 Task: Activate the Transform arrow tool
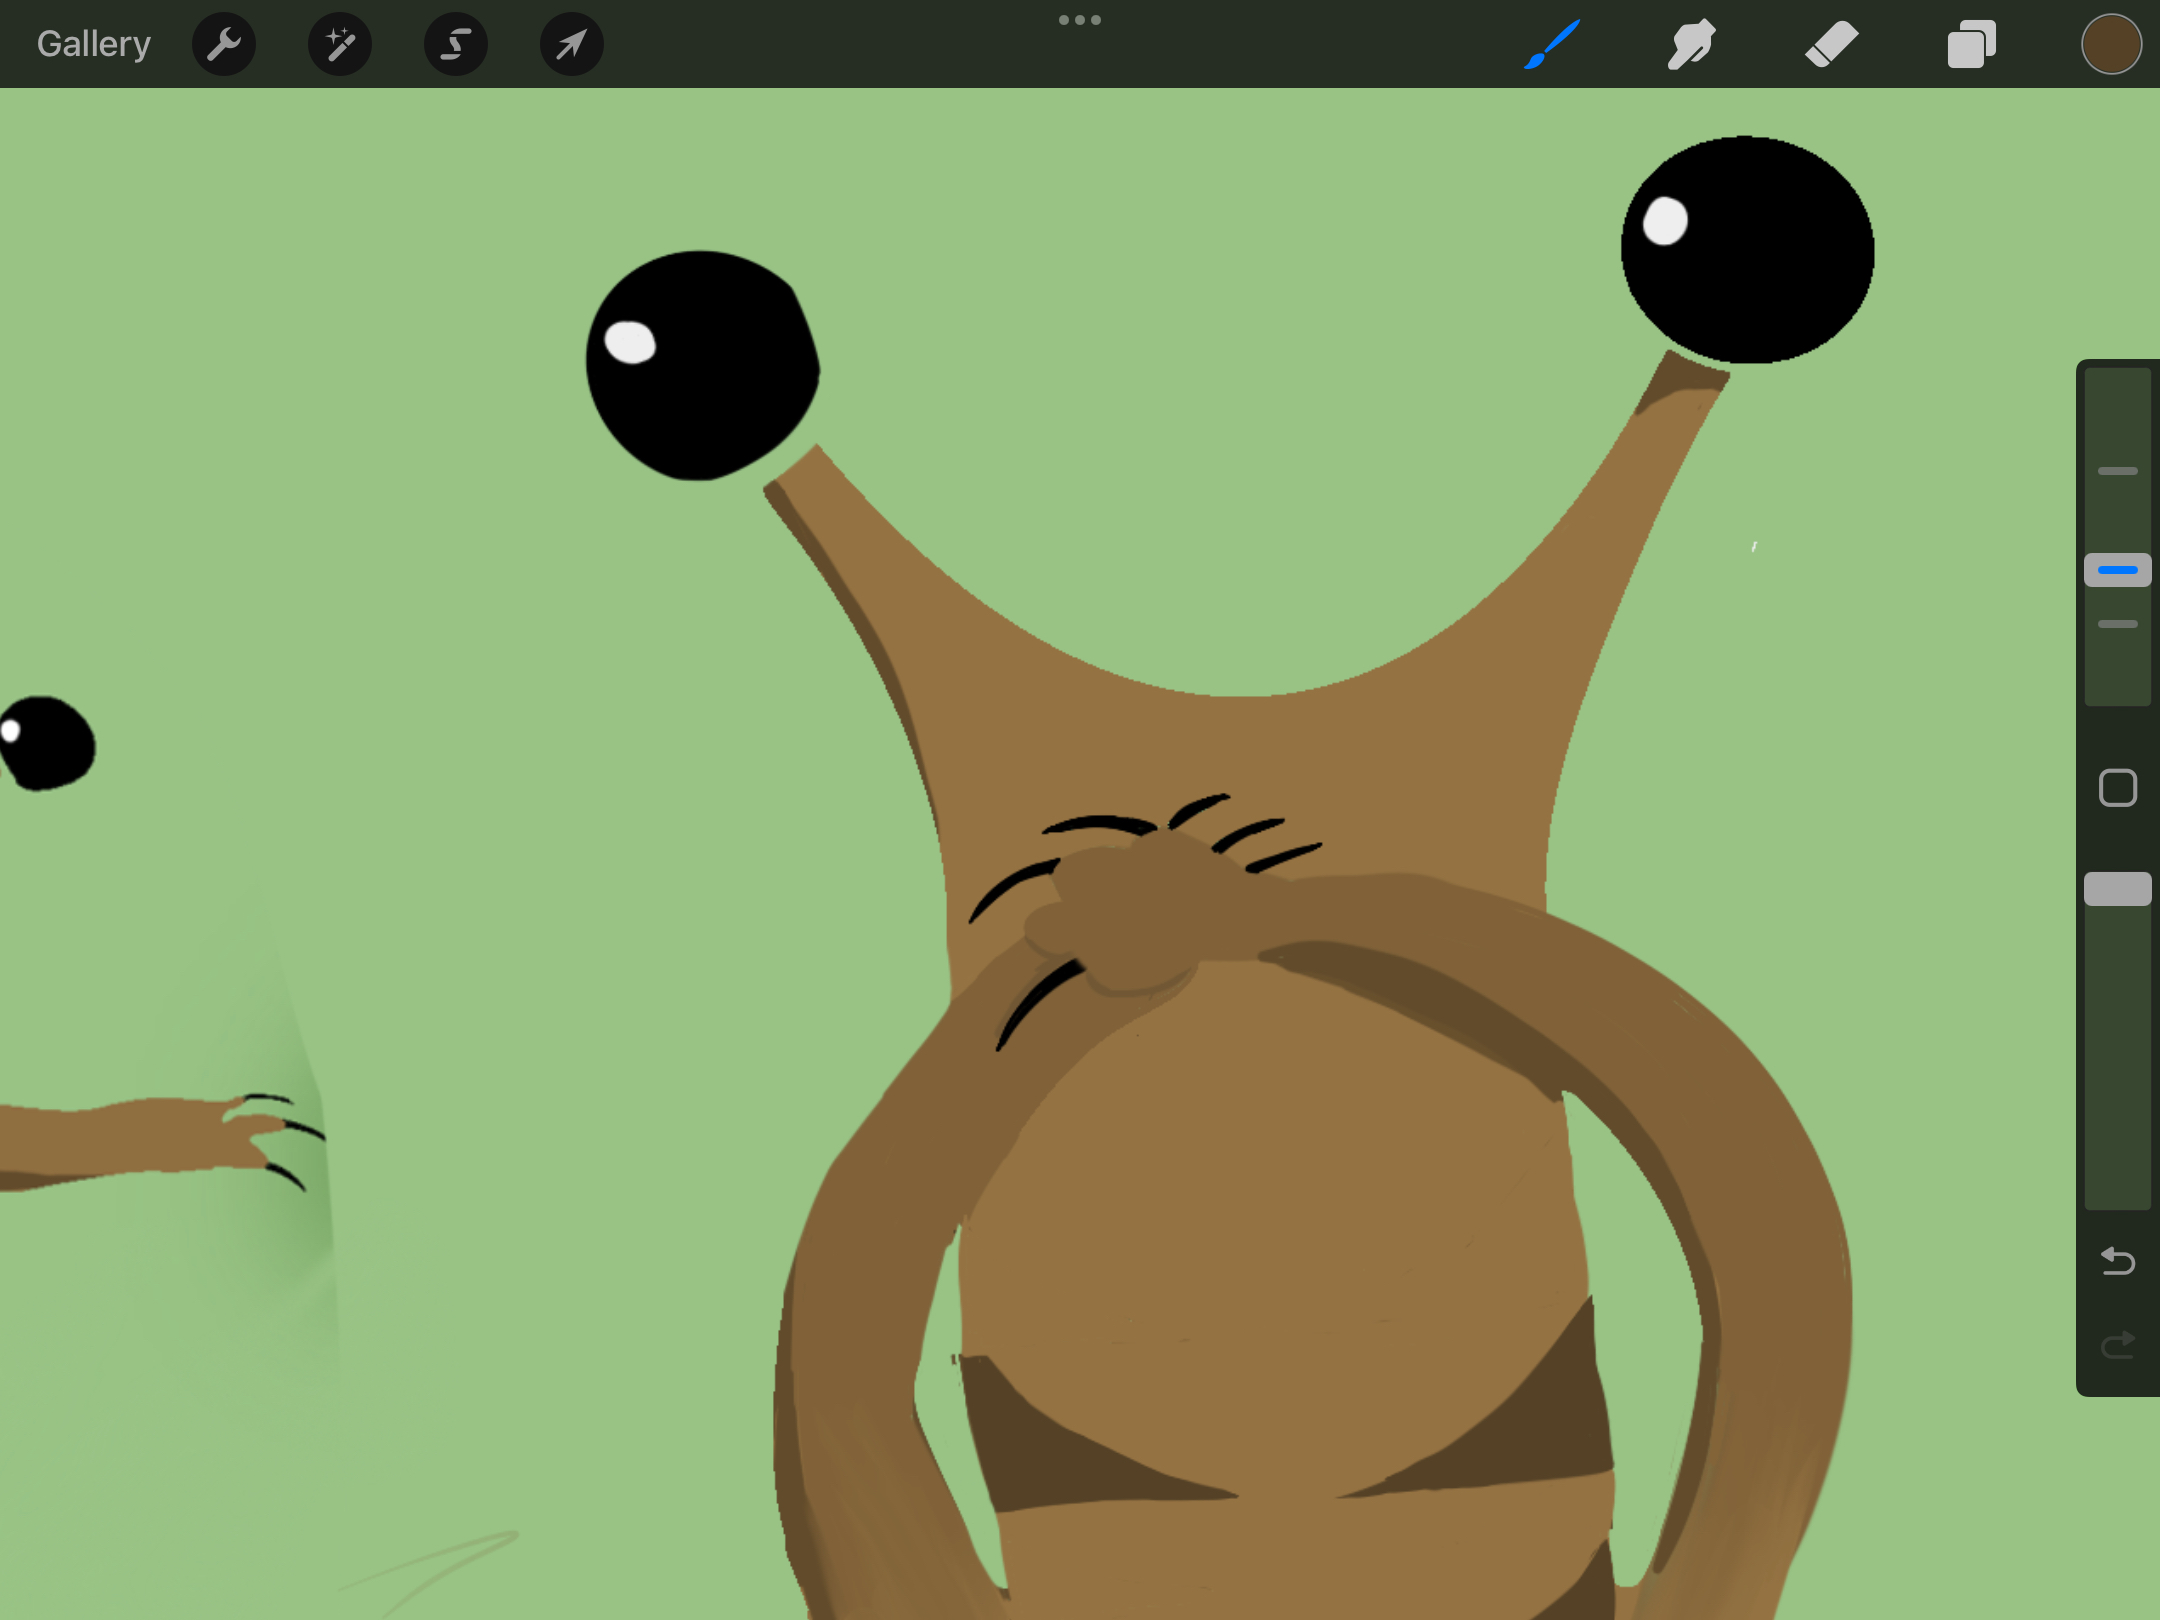pyautogui.click(x=572, y=44)
